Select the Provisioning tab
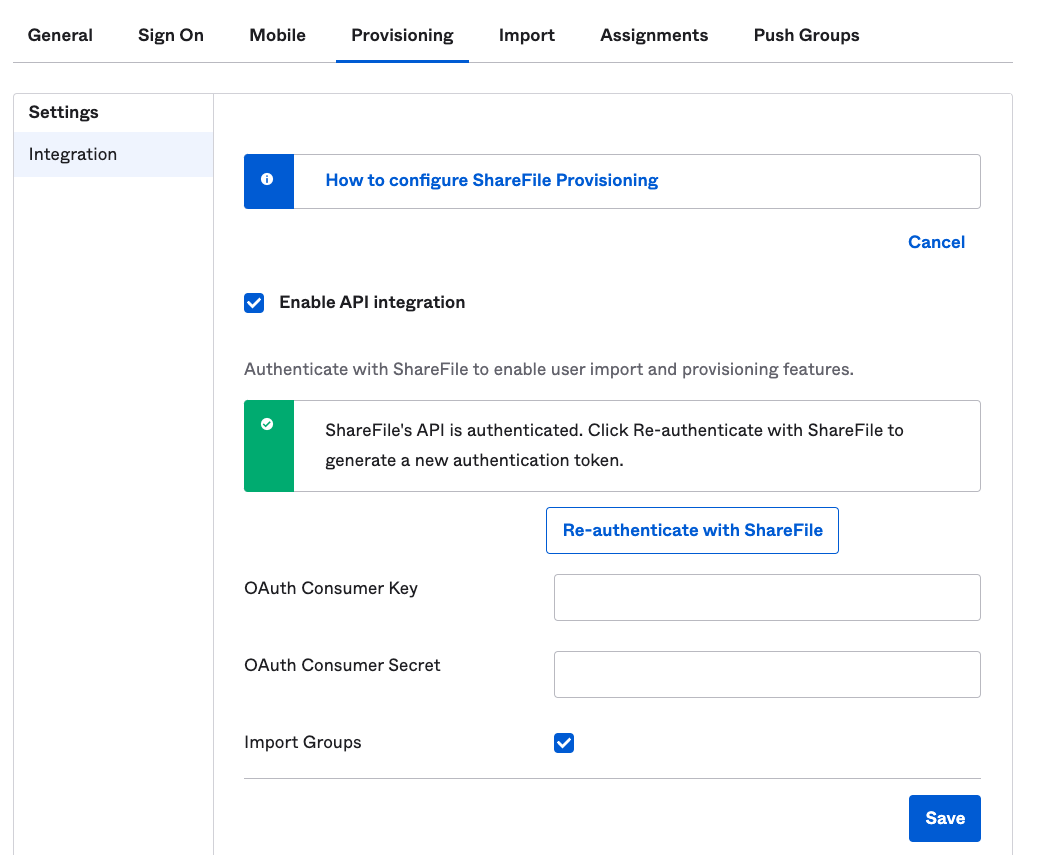The image size is (1044, 855). click(402, 35)
